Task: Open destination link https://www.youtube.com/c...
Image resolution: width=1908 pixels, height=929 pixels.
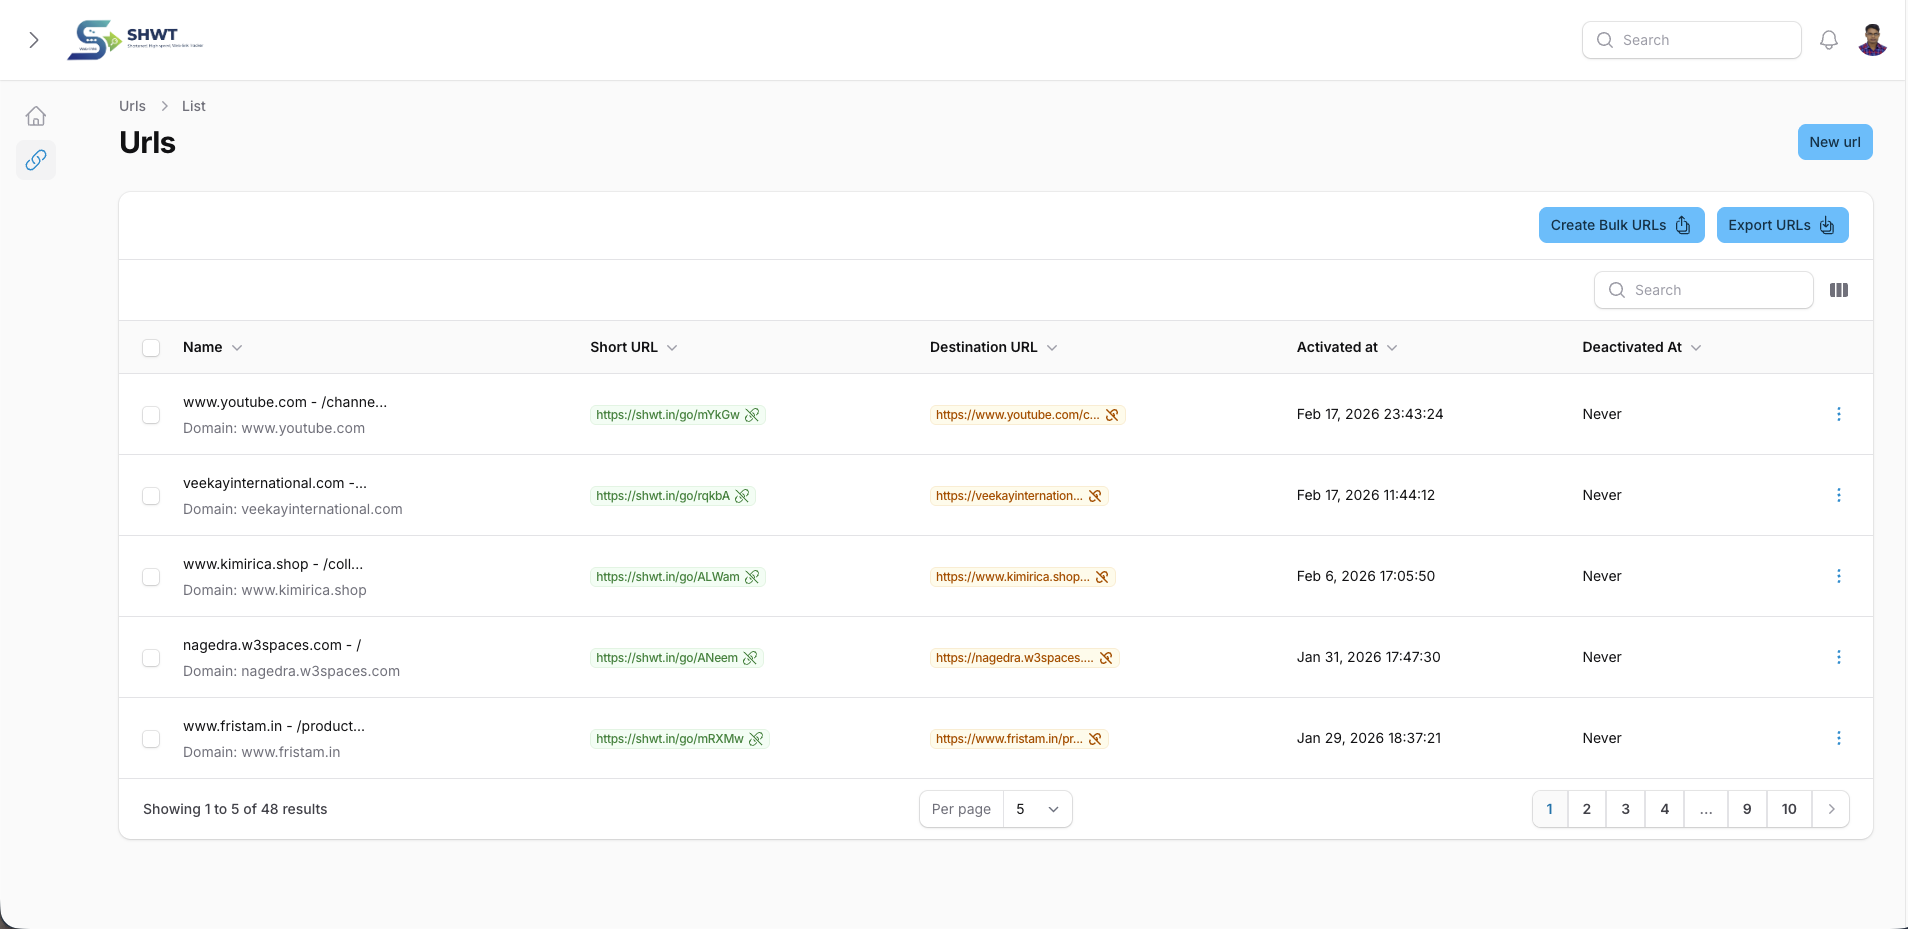Action: pos(1017,415)
